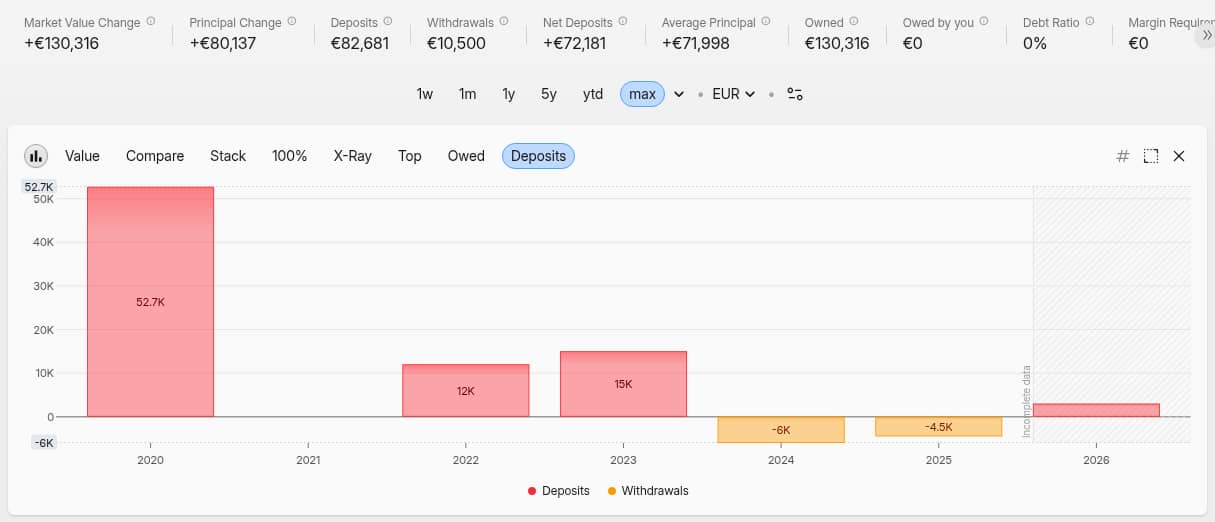Switch to the 100% tab
Screen dimensions: 1215x522
(290, 156)
